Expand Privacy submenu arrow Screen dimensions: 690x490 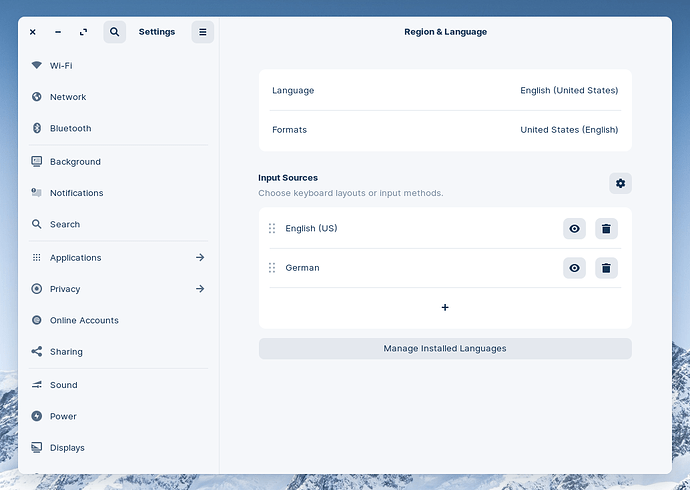point(200,289)
